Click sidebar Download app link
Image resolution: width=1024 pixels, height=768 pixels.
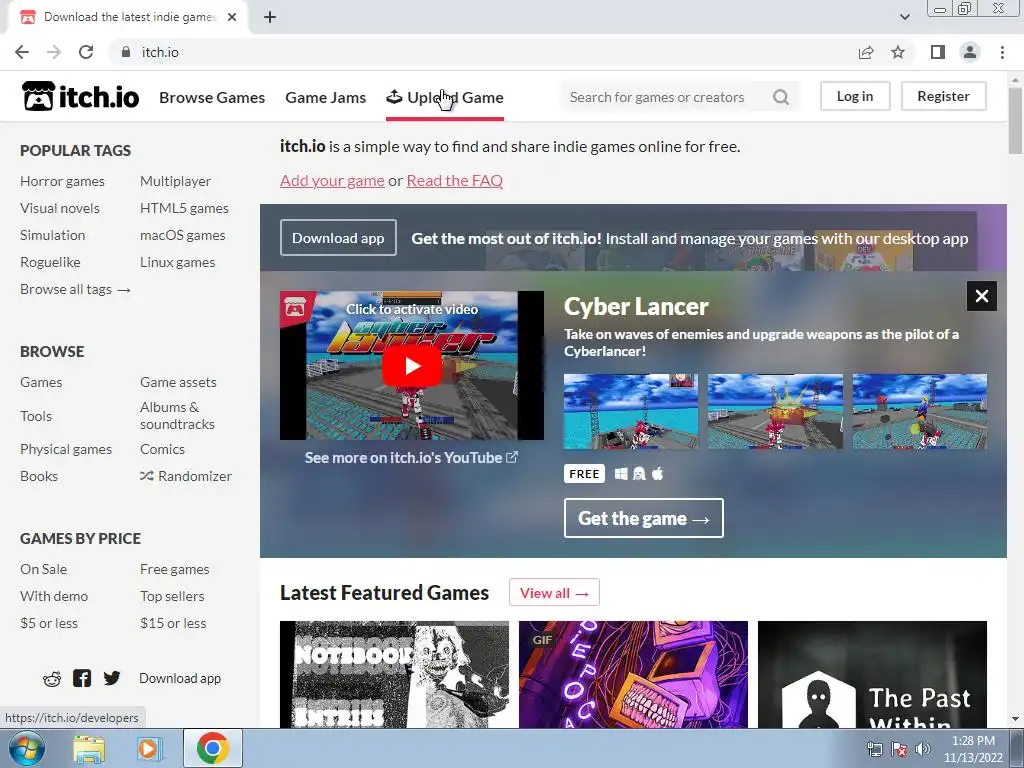pos(180,679)
